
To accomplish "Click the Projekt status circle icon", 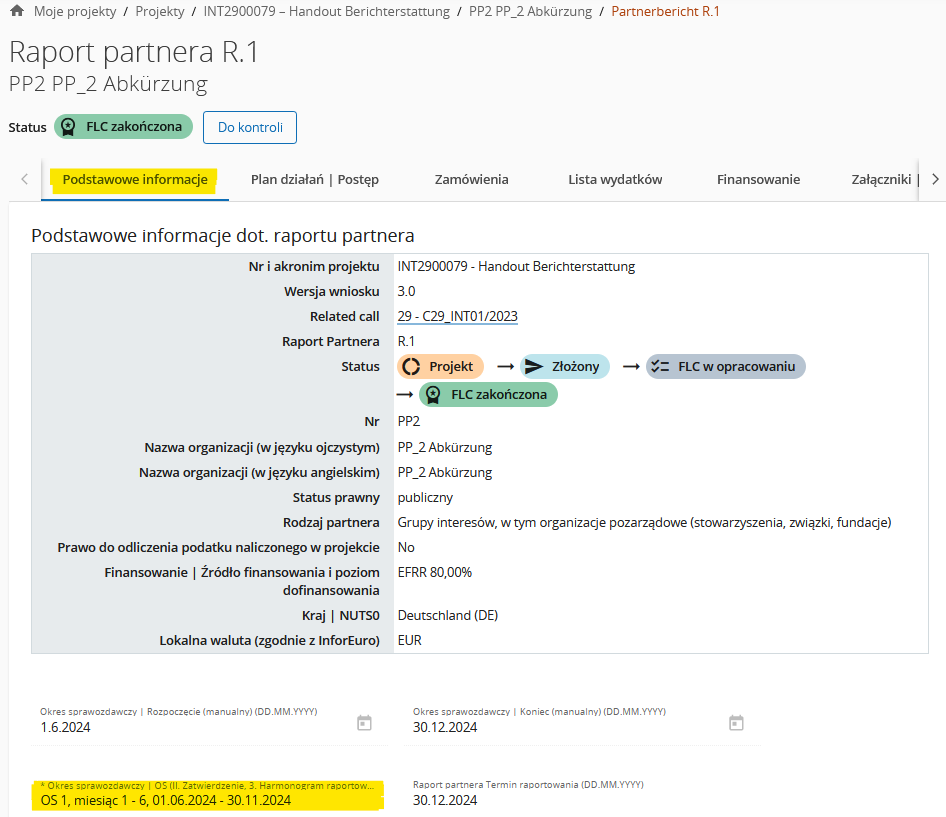I will coord(411,367).
